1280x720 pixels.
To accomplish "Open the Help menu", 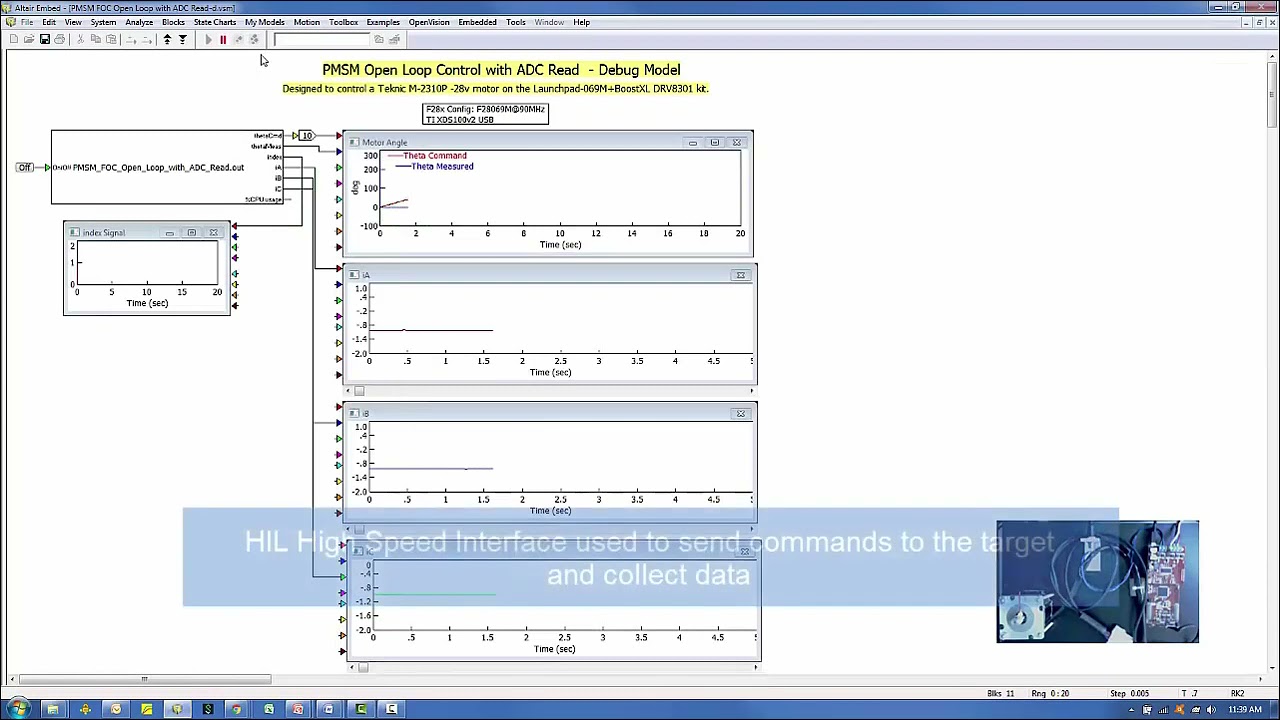I will (x=581, y=22).
